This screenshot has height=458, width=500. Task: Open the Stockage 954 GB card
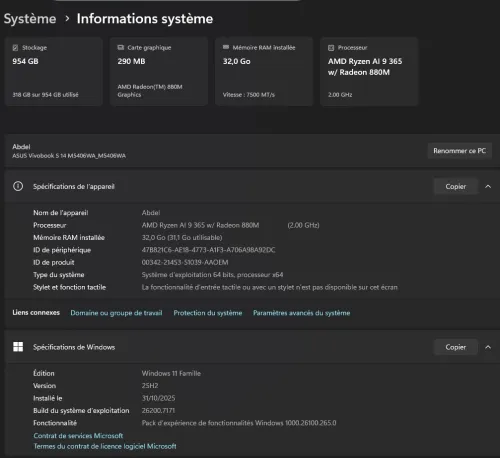(x=54, y=71)
